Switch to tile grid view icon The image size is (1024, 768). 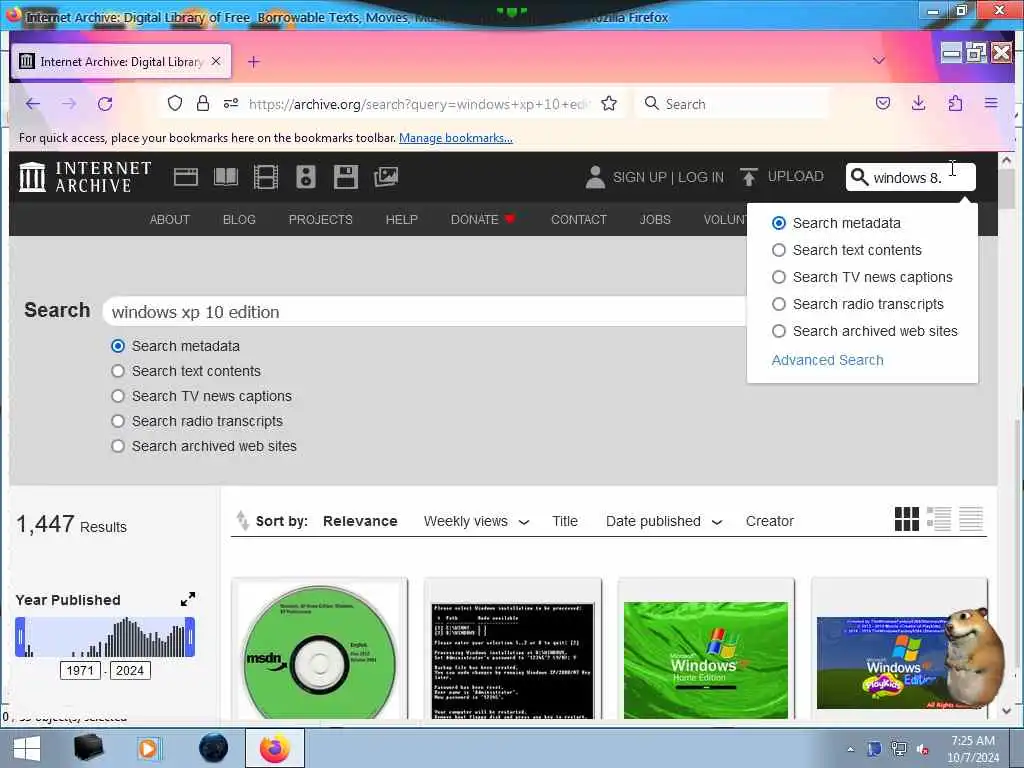[x=906, y=519]
